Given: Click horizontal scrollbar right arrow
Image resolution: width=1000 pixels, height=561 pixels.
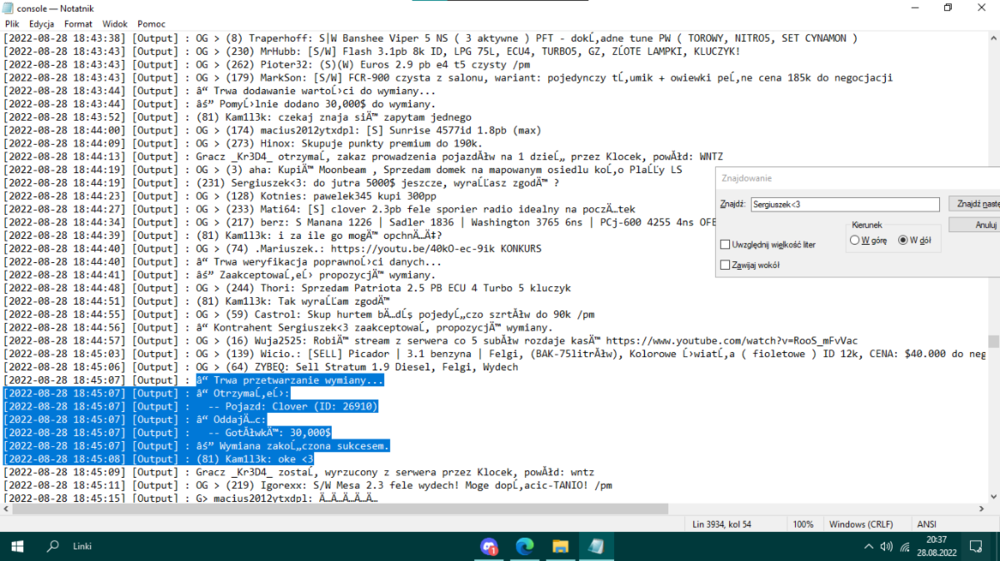Looking at the screenshot, I should pos(982,509).
